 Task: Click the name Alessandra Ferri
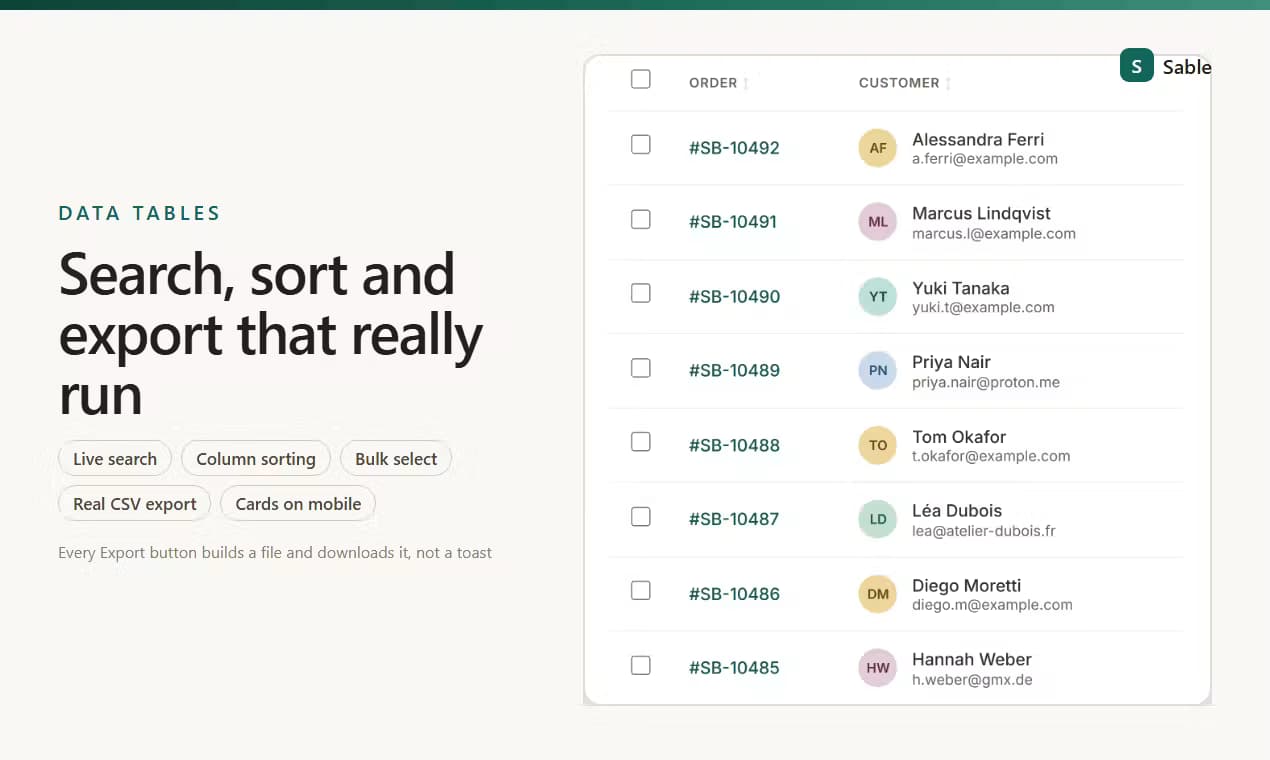978,139
